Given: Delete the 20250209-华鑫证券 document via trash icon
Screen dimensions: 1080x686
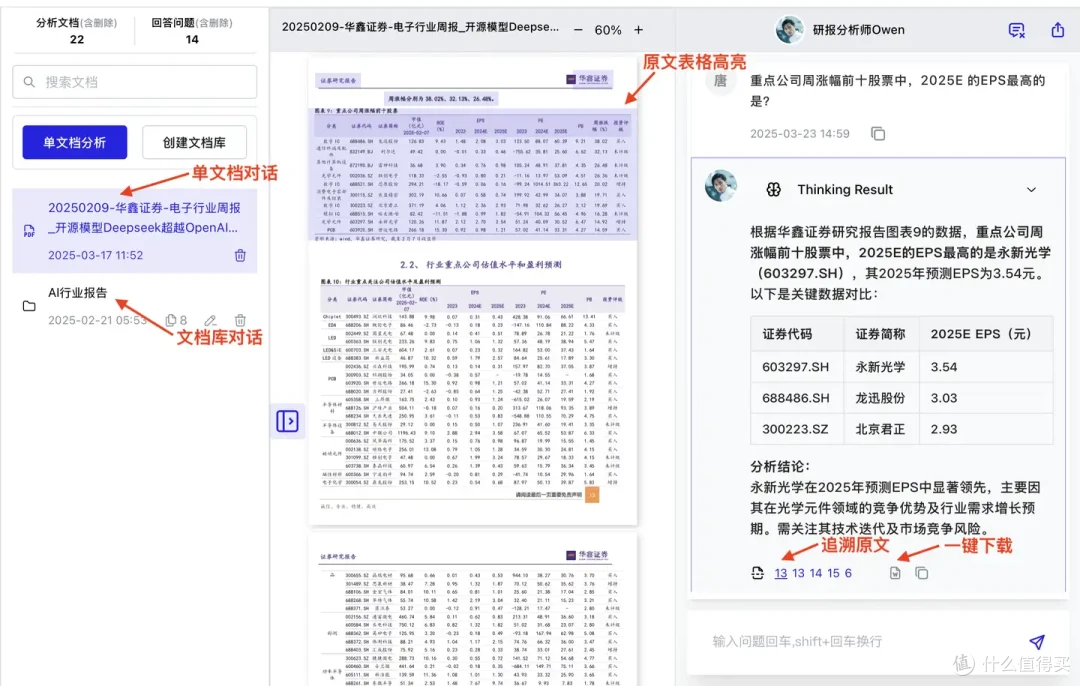Looking at the screenshot, I should coord(240,256).
